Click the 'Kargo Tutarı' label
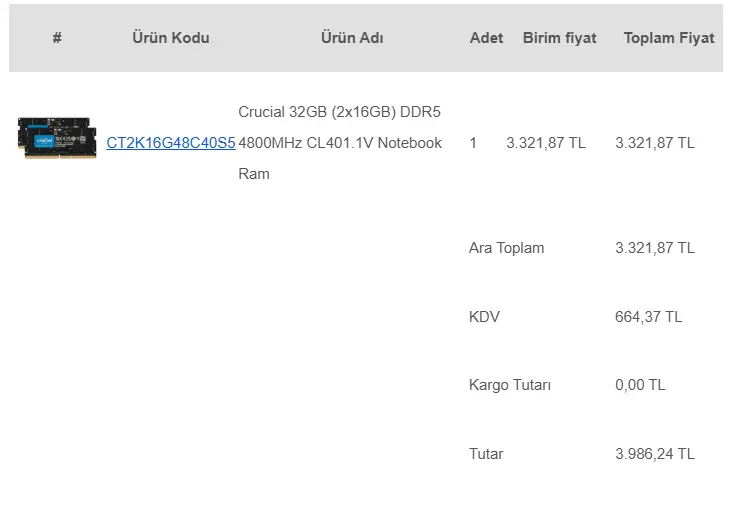 pos(510,385)
